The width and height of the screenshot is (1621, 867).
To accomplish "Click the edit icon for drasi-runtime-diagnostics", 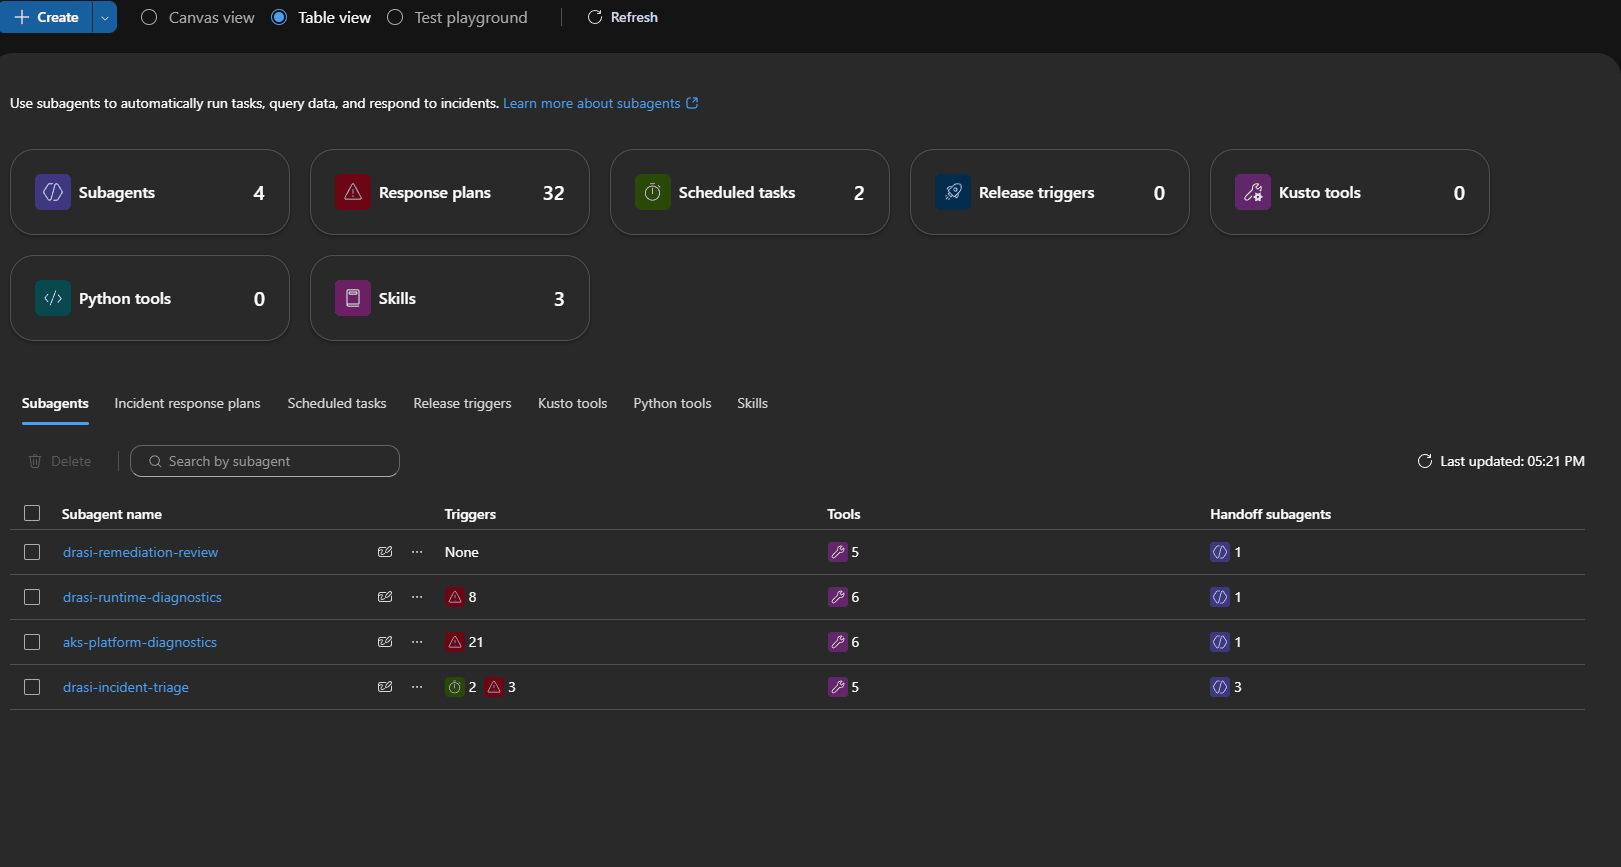I will [x=385, y=597].
